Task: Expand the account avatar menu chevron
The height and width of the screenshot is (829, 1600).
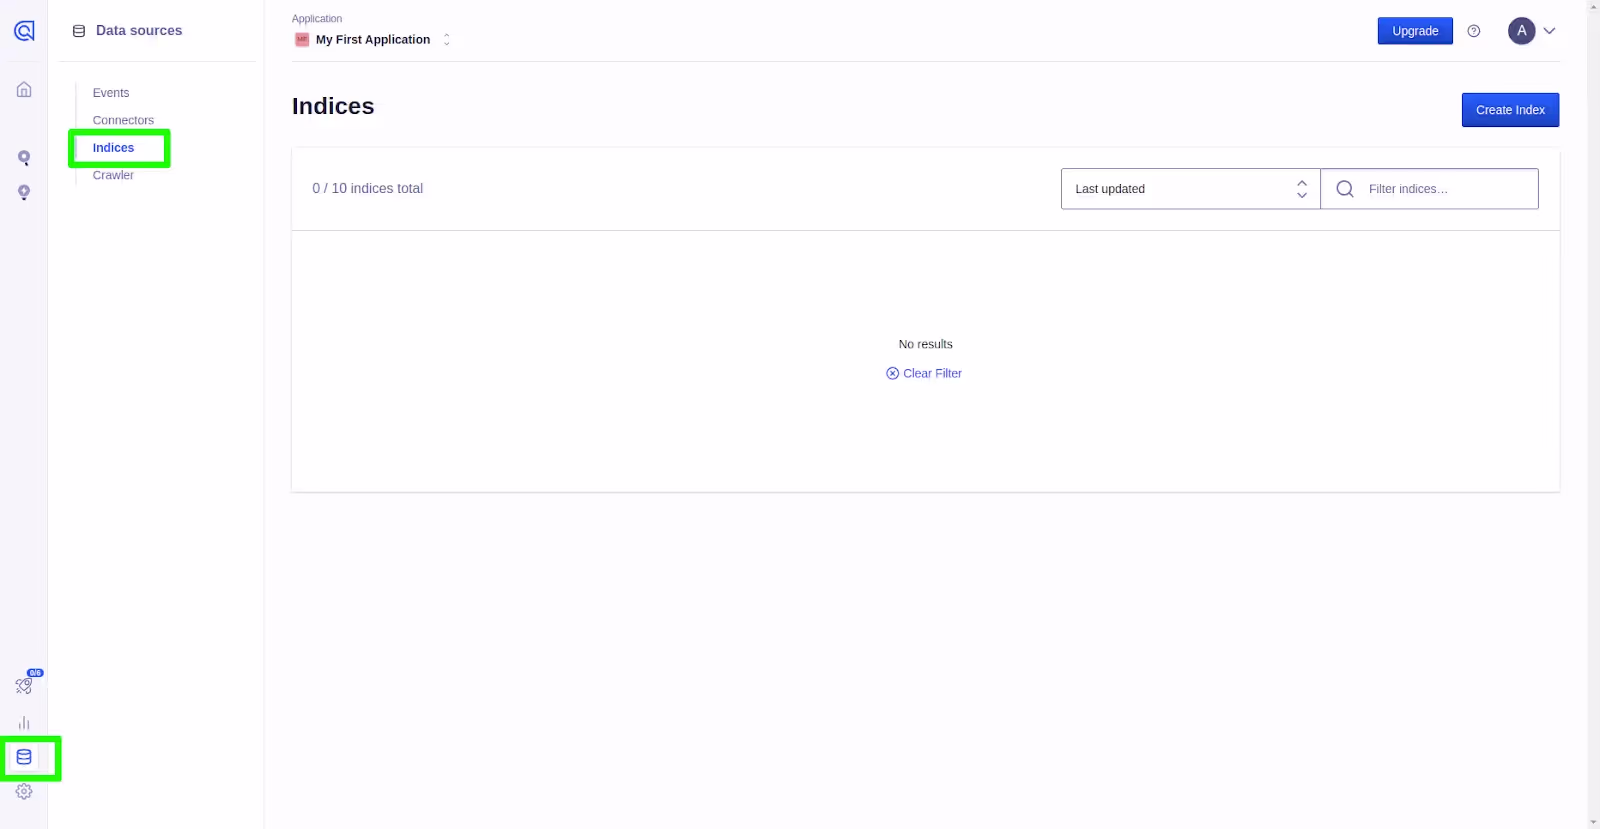Action: [1549, 31]
